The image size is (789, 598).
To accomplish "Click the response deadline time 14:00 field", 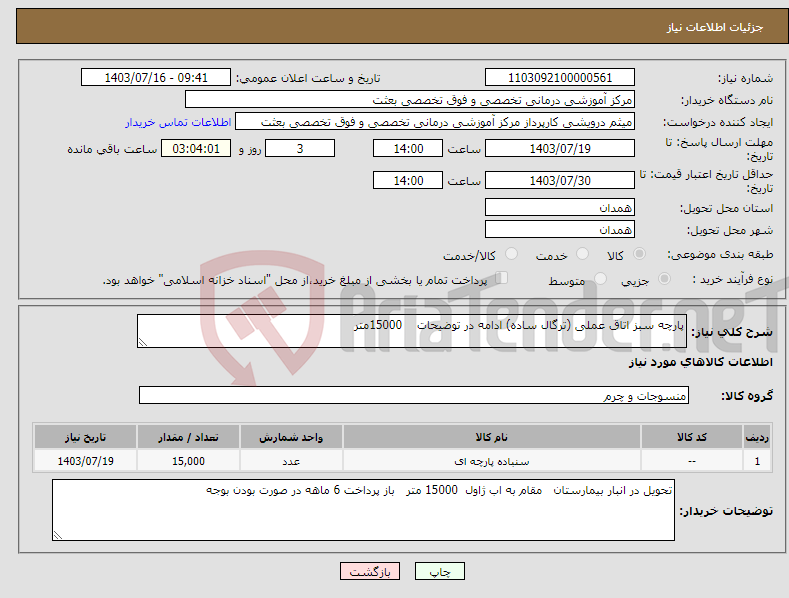I will 408,148.
